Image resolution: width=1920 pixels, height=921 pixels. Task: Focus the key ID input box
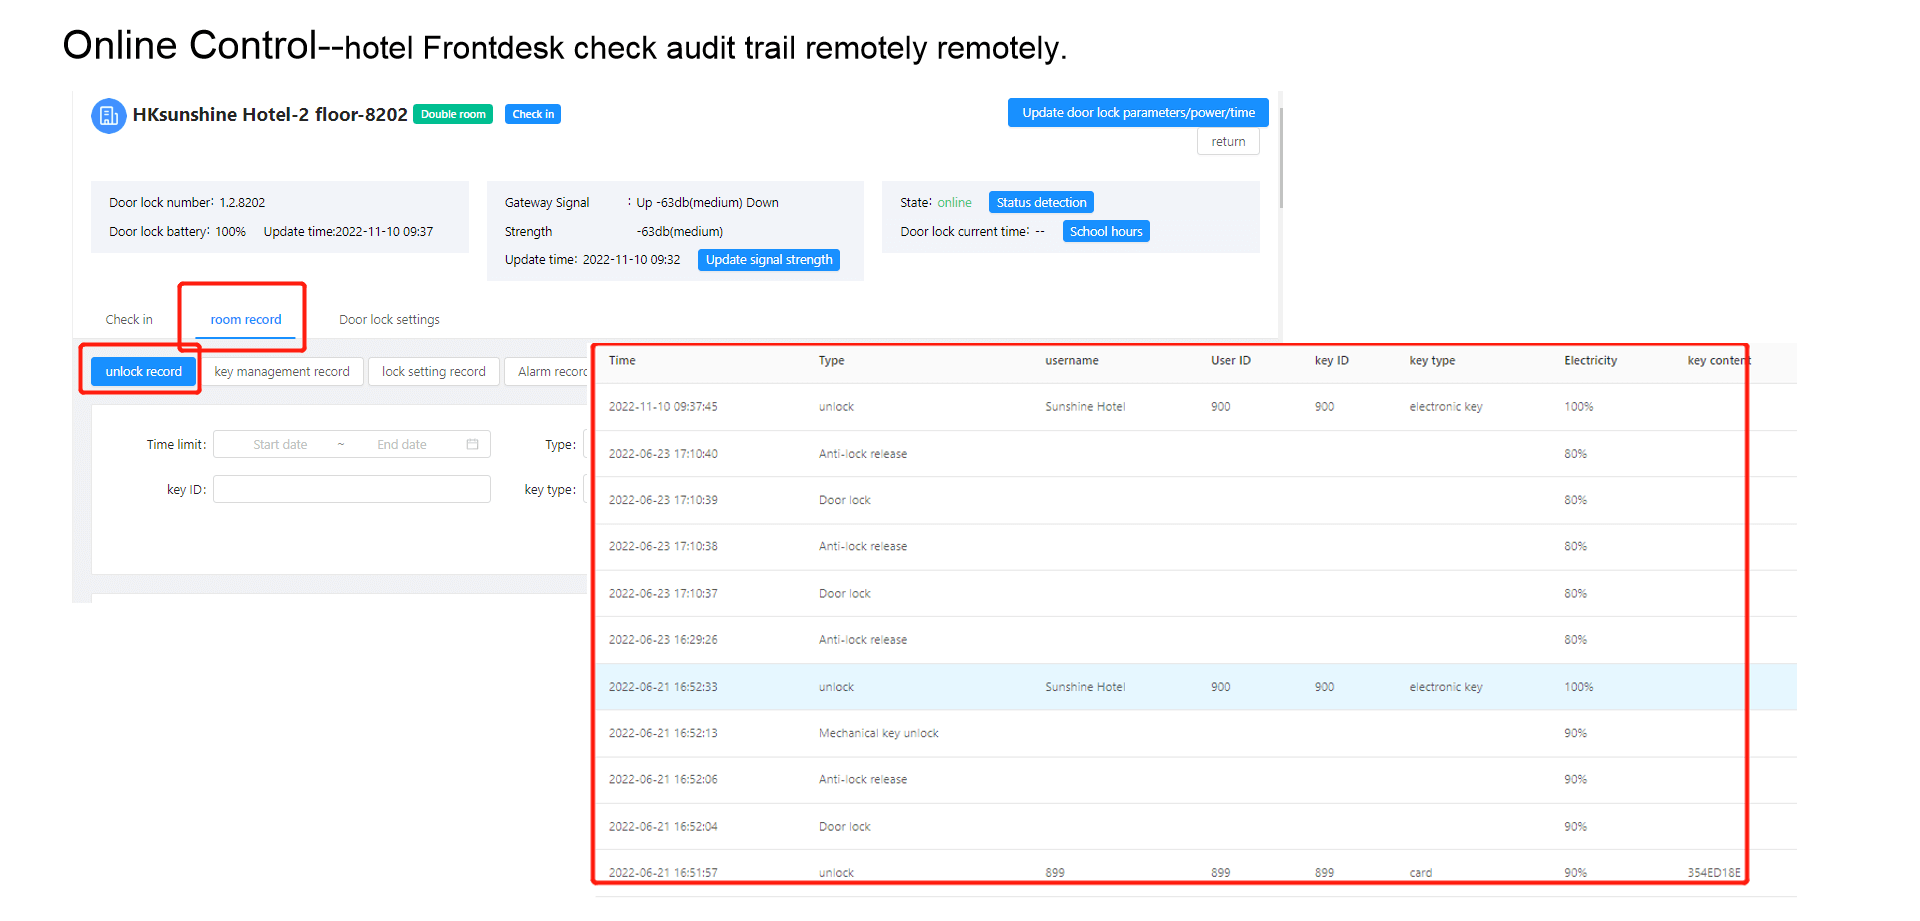tap(351, 490)
